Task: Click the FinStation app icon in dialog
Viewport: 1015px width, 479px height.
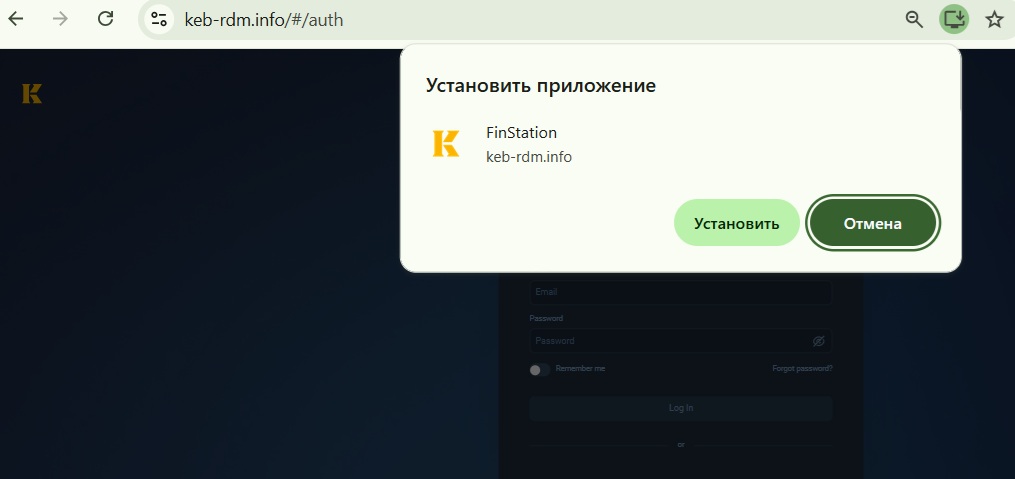Action: (445, 143)
